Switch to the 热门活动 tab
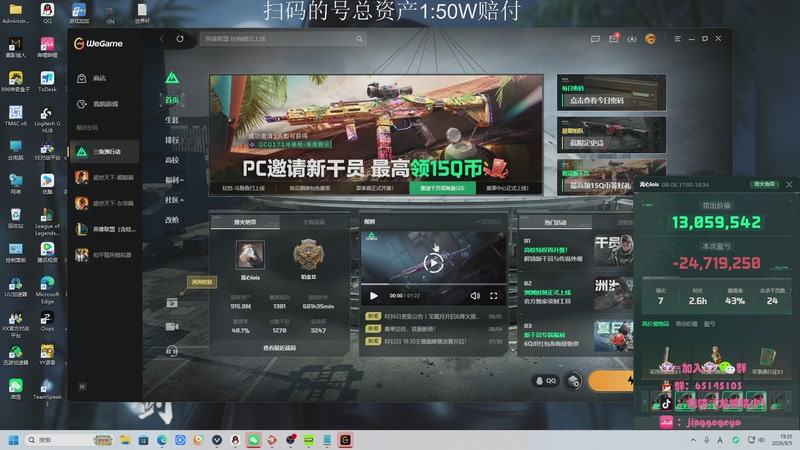 (x=555, y=222)
